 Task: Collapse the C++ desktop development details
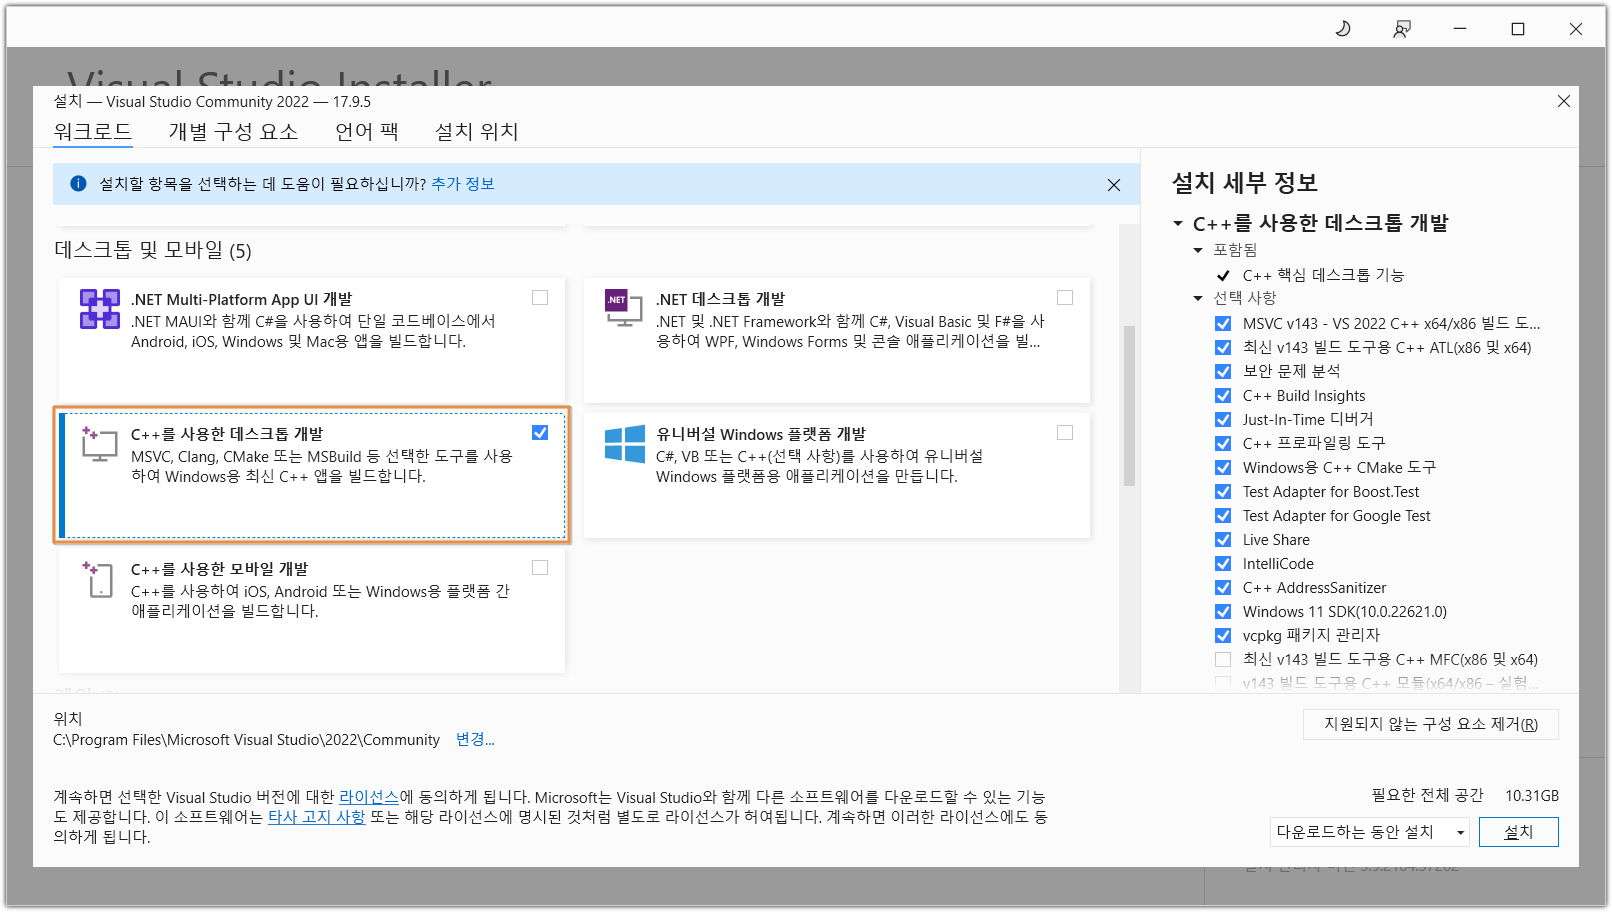pos(1178,224)
